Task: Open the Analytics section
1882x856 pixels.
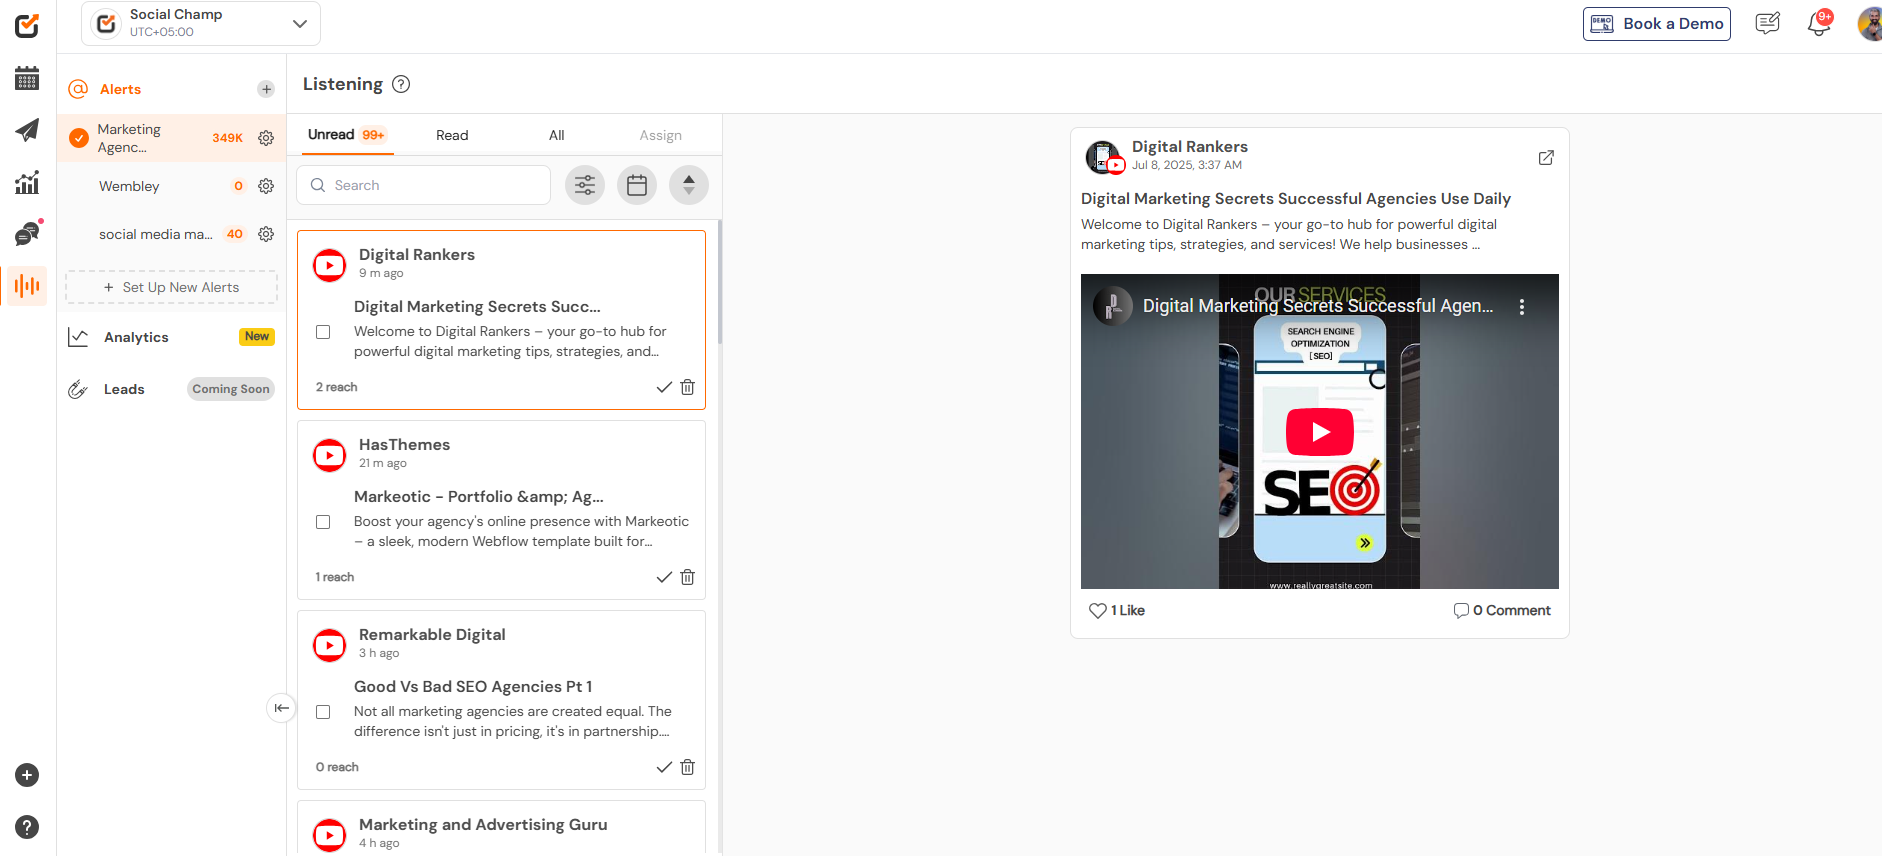Action: point(136,337)
